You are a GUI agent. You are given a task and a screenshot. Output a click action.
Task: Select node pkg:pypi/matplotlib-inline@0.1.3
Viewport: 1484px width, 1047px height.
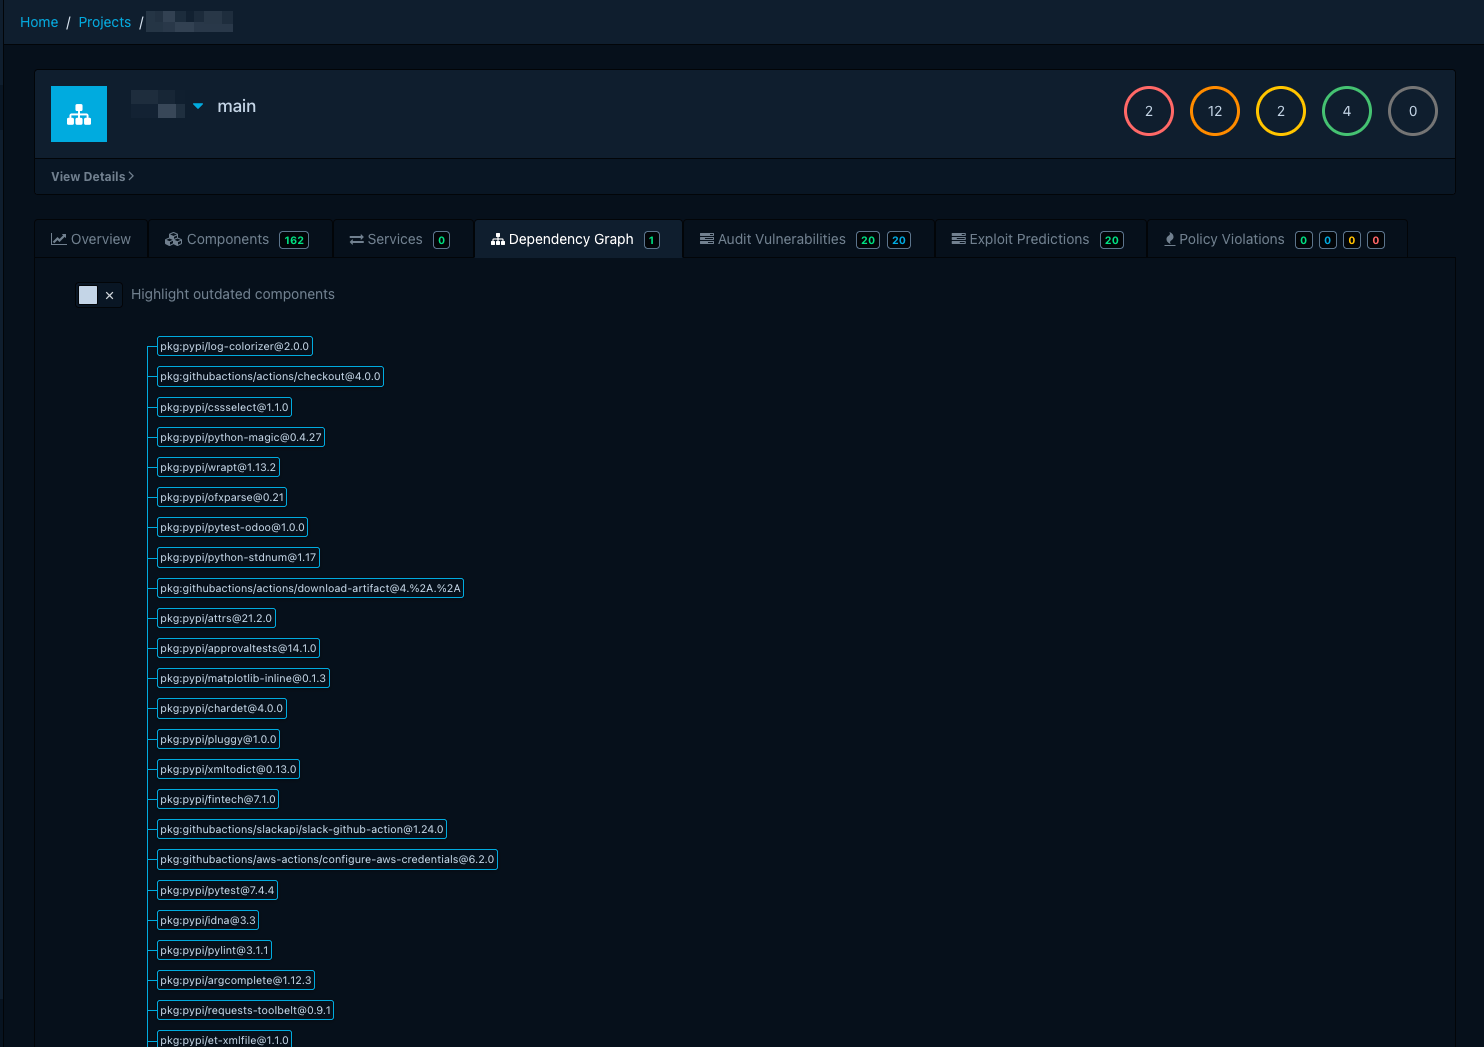tap(243, 678)
